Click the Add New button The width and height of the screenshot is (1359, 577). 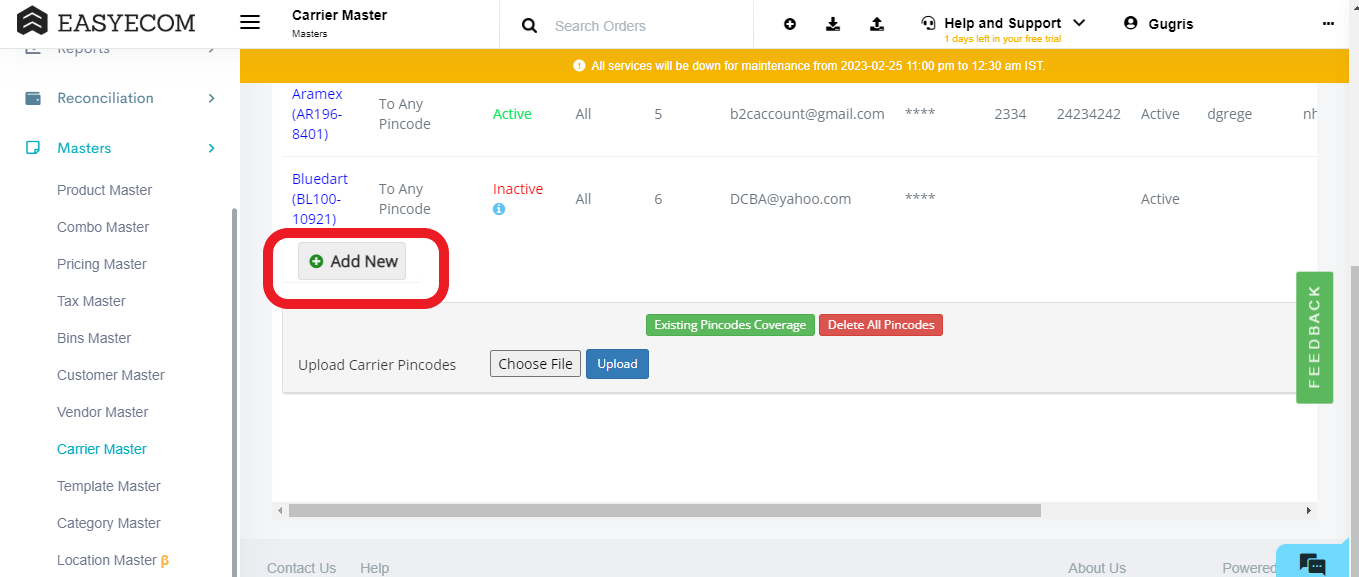click(x=352, y=261)
